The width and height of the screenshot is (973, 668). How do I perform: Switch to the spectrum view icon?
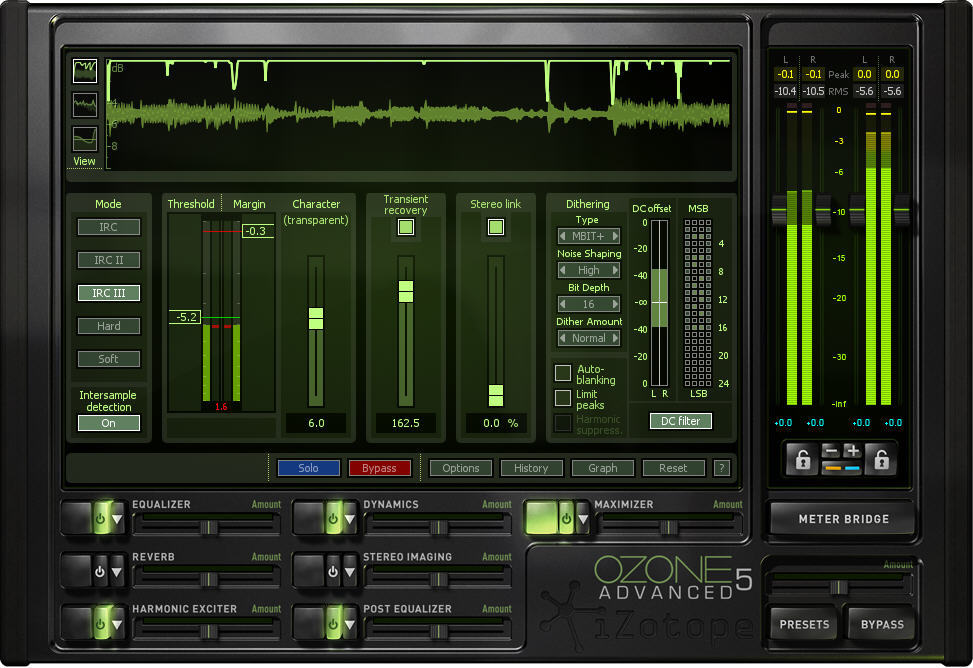click(x=84, y=104)
